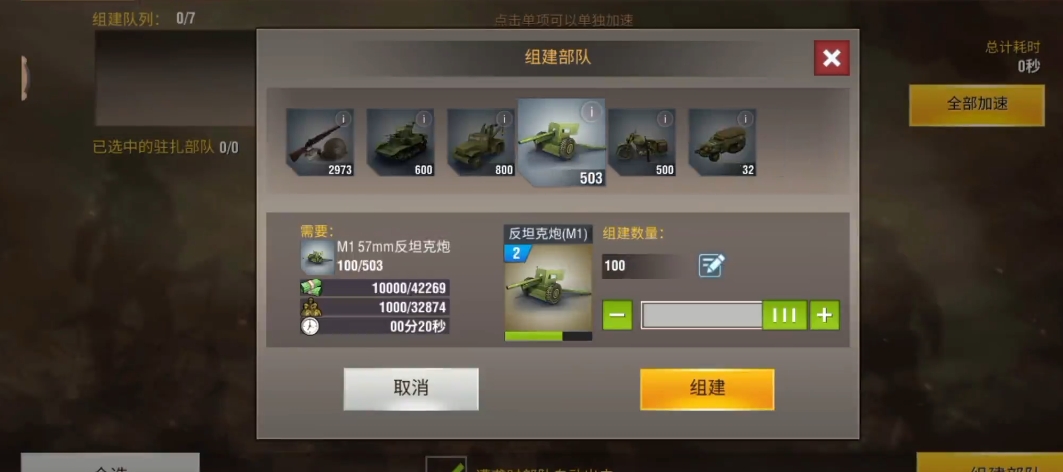Image resolution: width=1063 pixels, height=472 pixels.
Task: Select the half-track unit with 32
Action: [x=723, y=142]
